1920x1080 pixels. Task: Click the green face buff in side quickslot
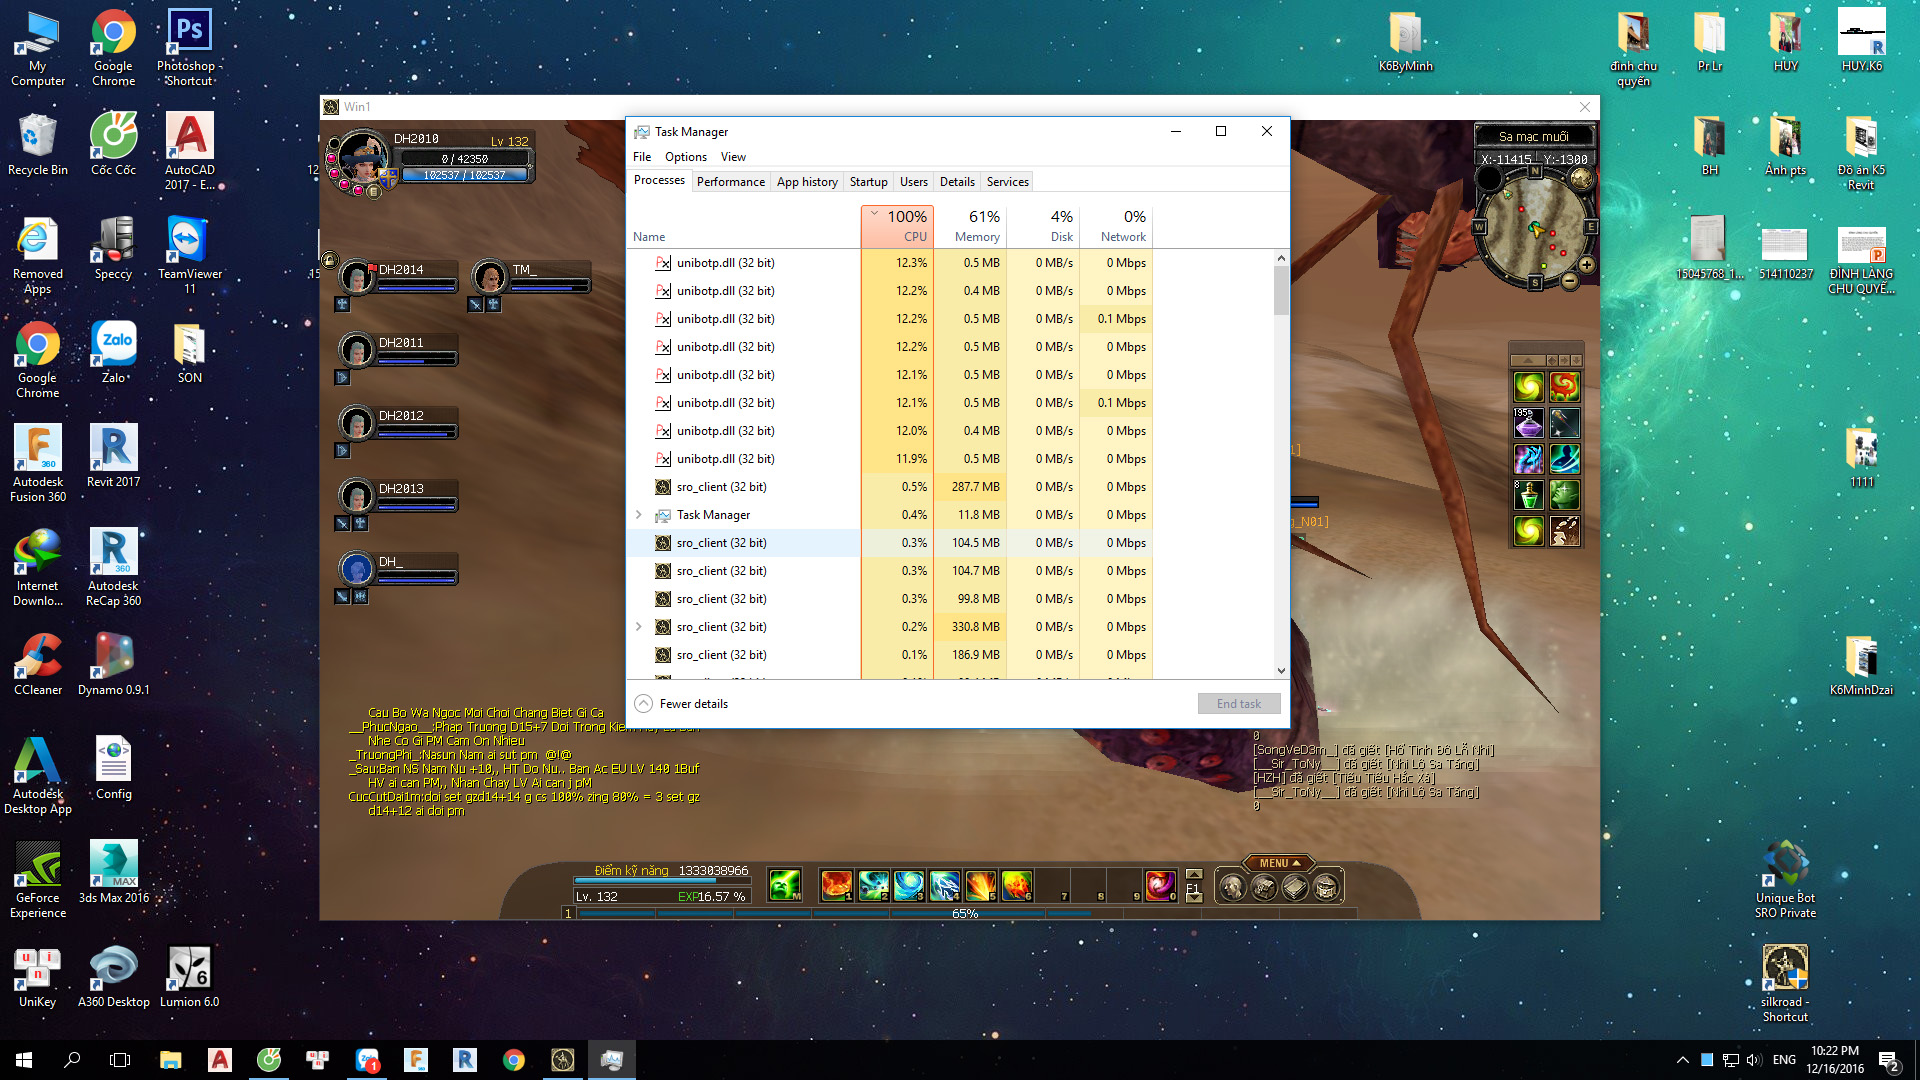coord(1564,495)
